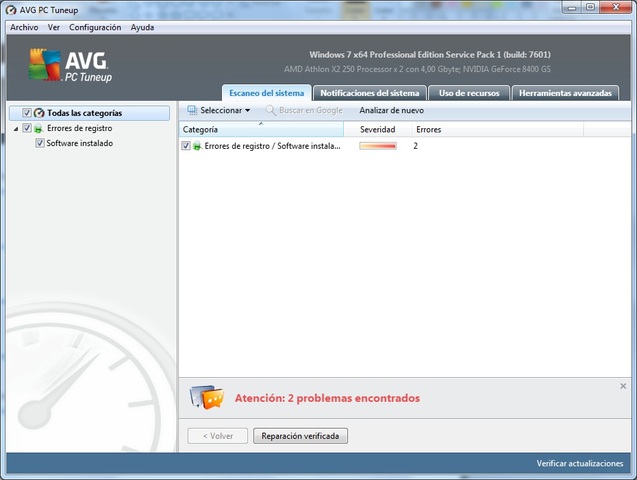The width and height of the screenshot is (637, 480).
Task: Click Verificar actualizaciones link
Action: click(x=580, y=463)
